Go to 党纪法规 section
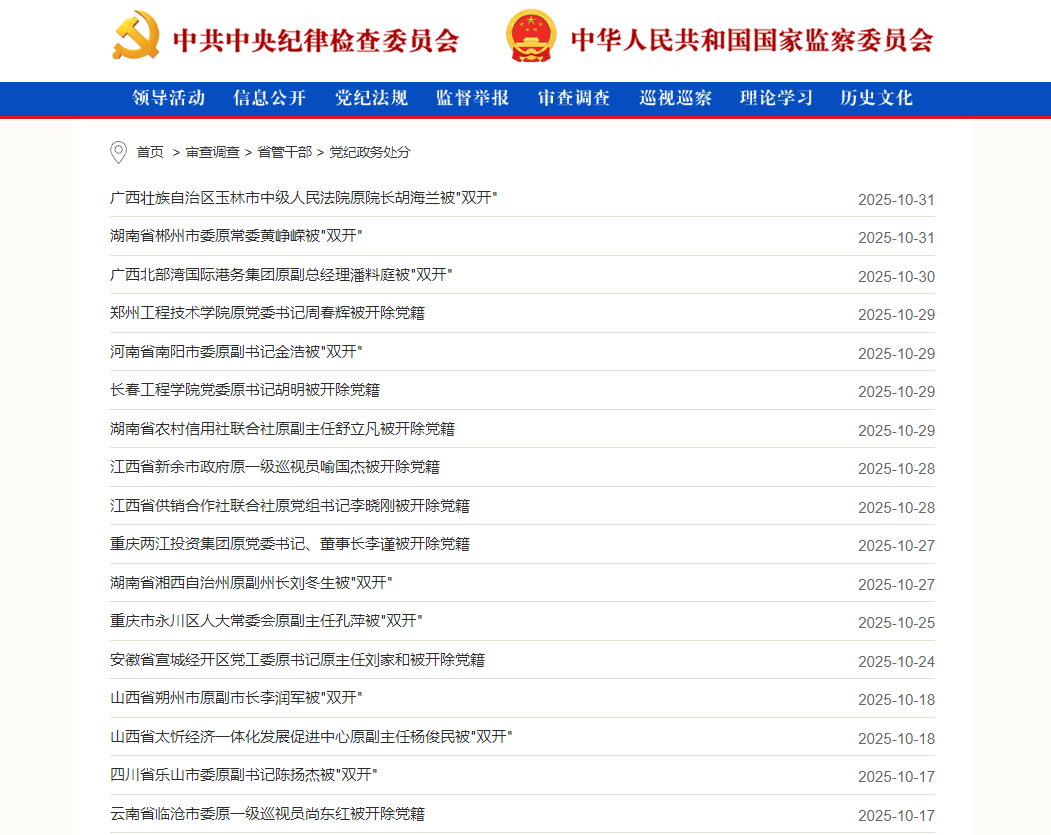The width and height of the screenshot is (1051, 835). click(x=371, y=98)
